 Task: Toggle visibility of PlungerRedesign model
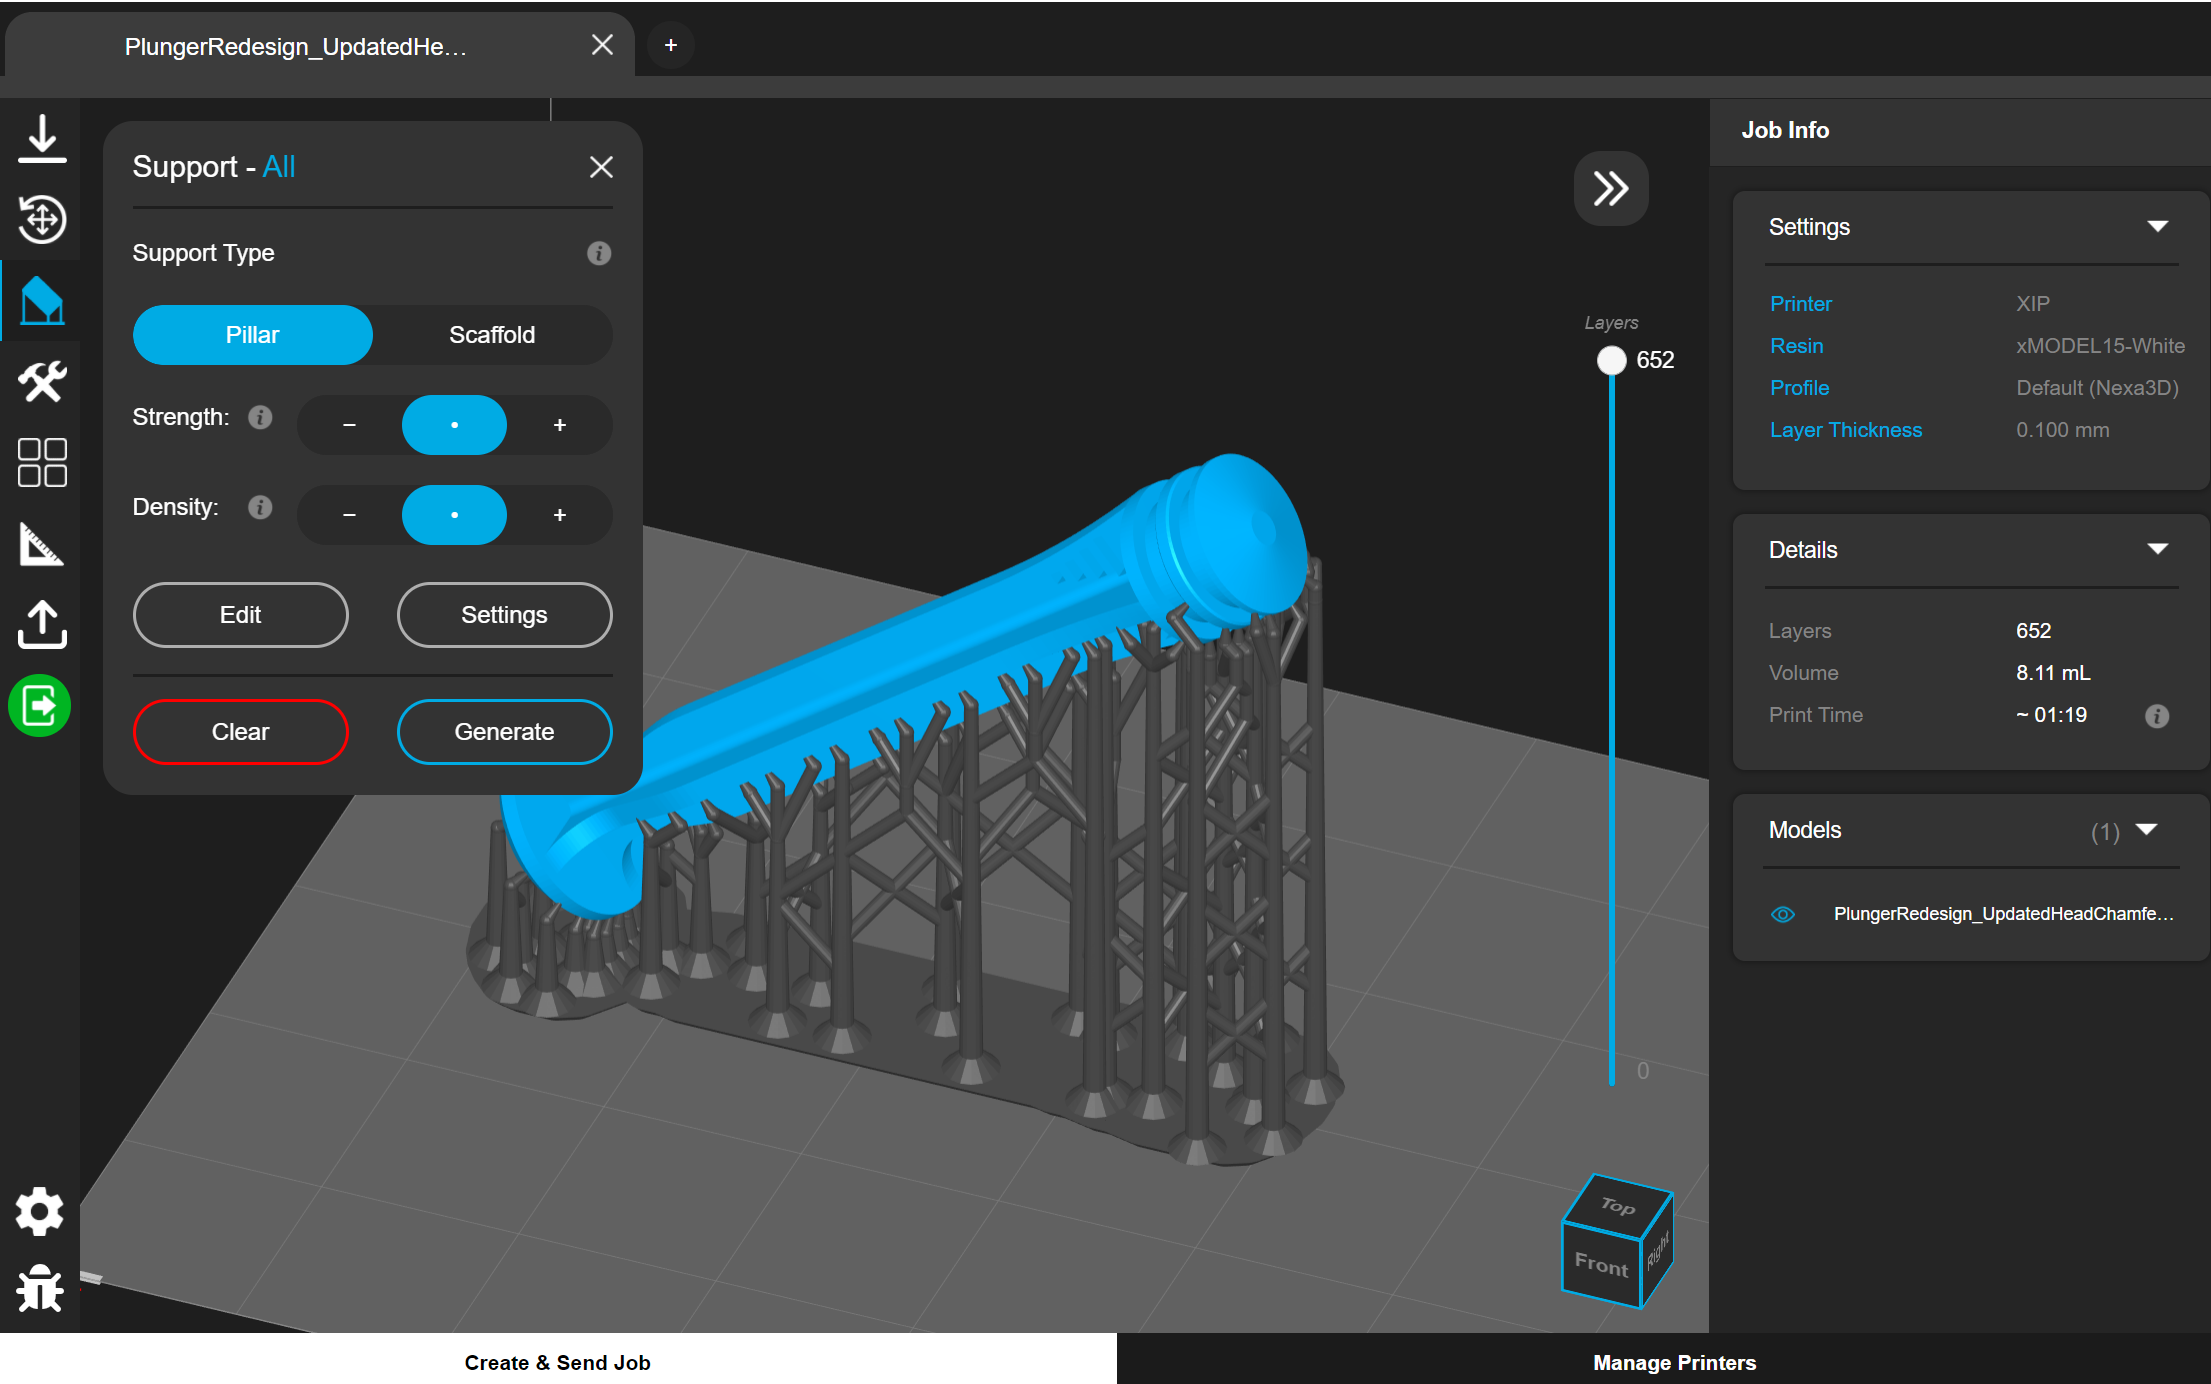[x=1783, y=914]
